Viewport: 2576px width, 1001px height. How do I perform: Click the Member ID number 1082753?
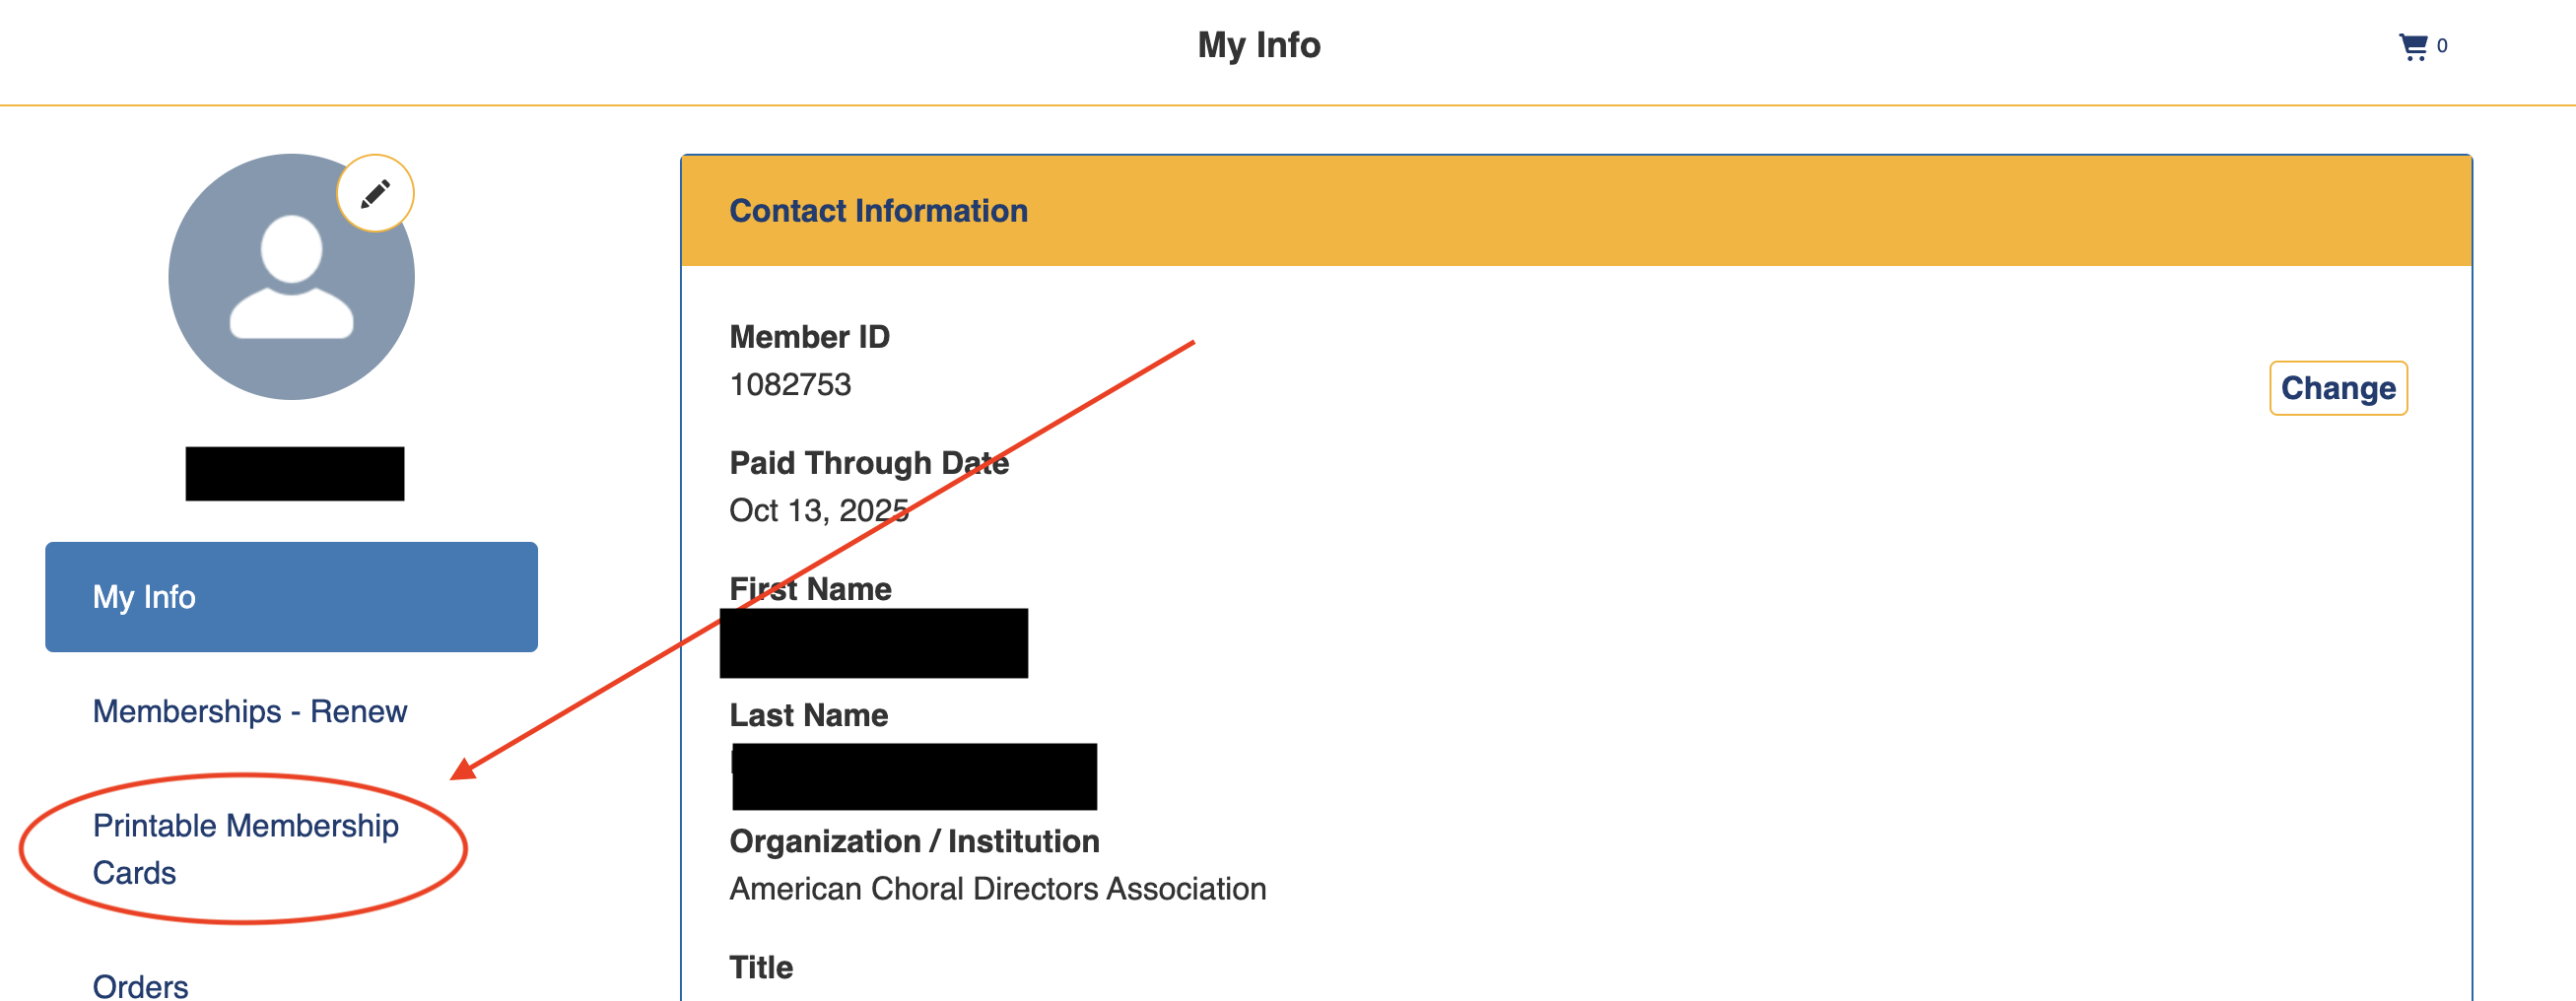coord(790,385)
